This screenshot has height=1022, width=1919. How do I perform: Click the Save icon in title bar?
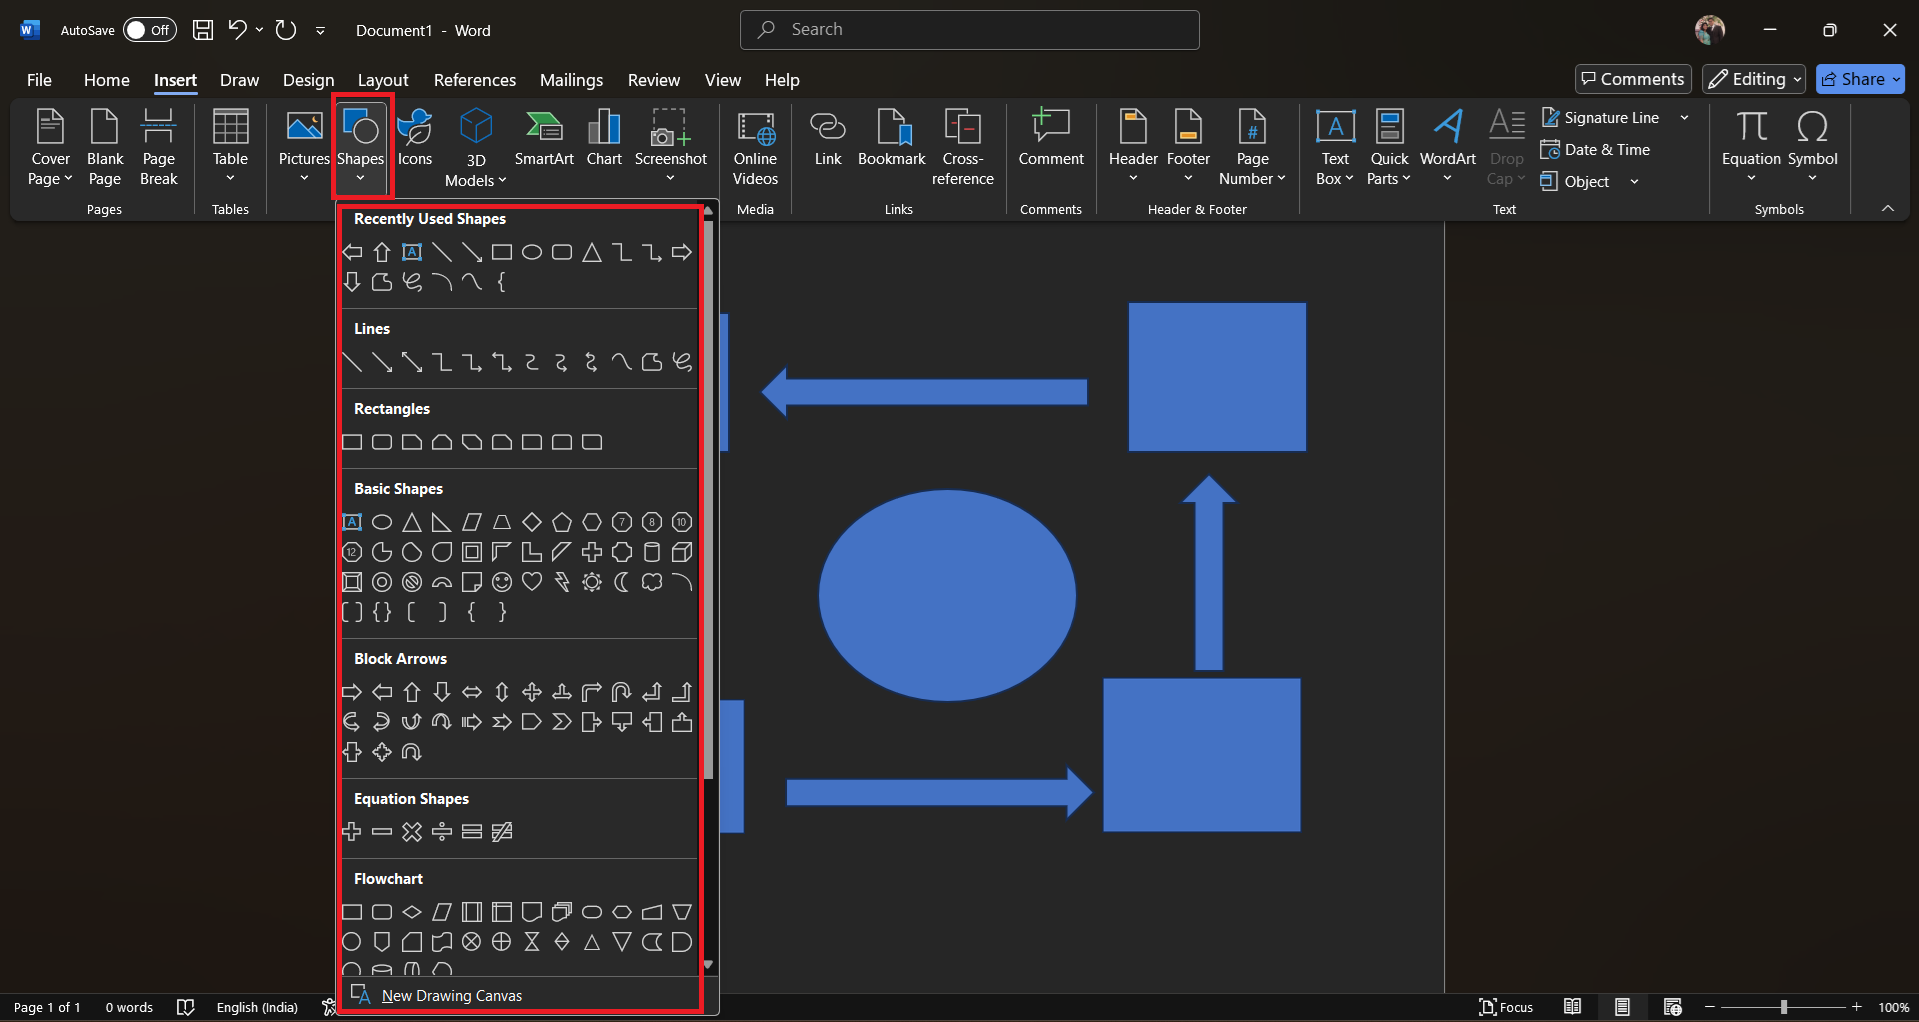[203, 30]
